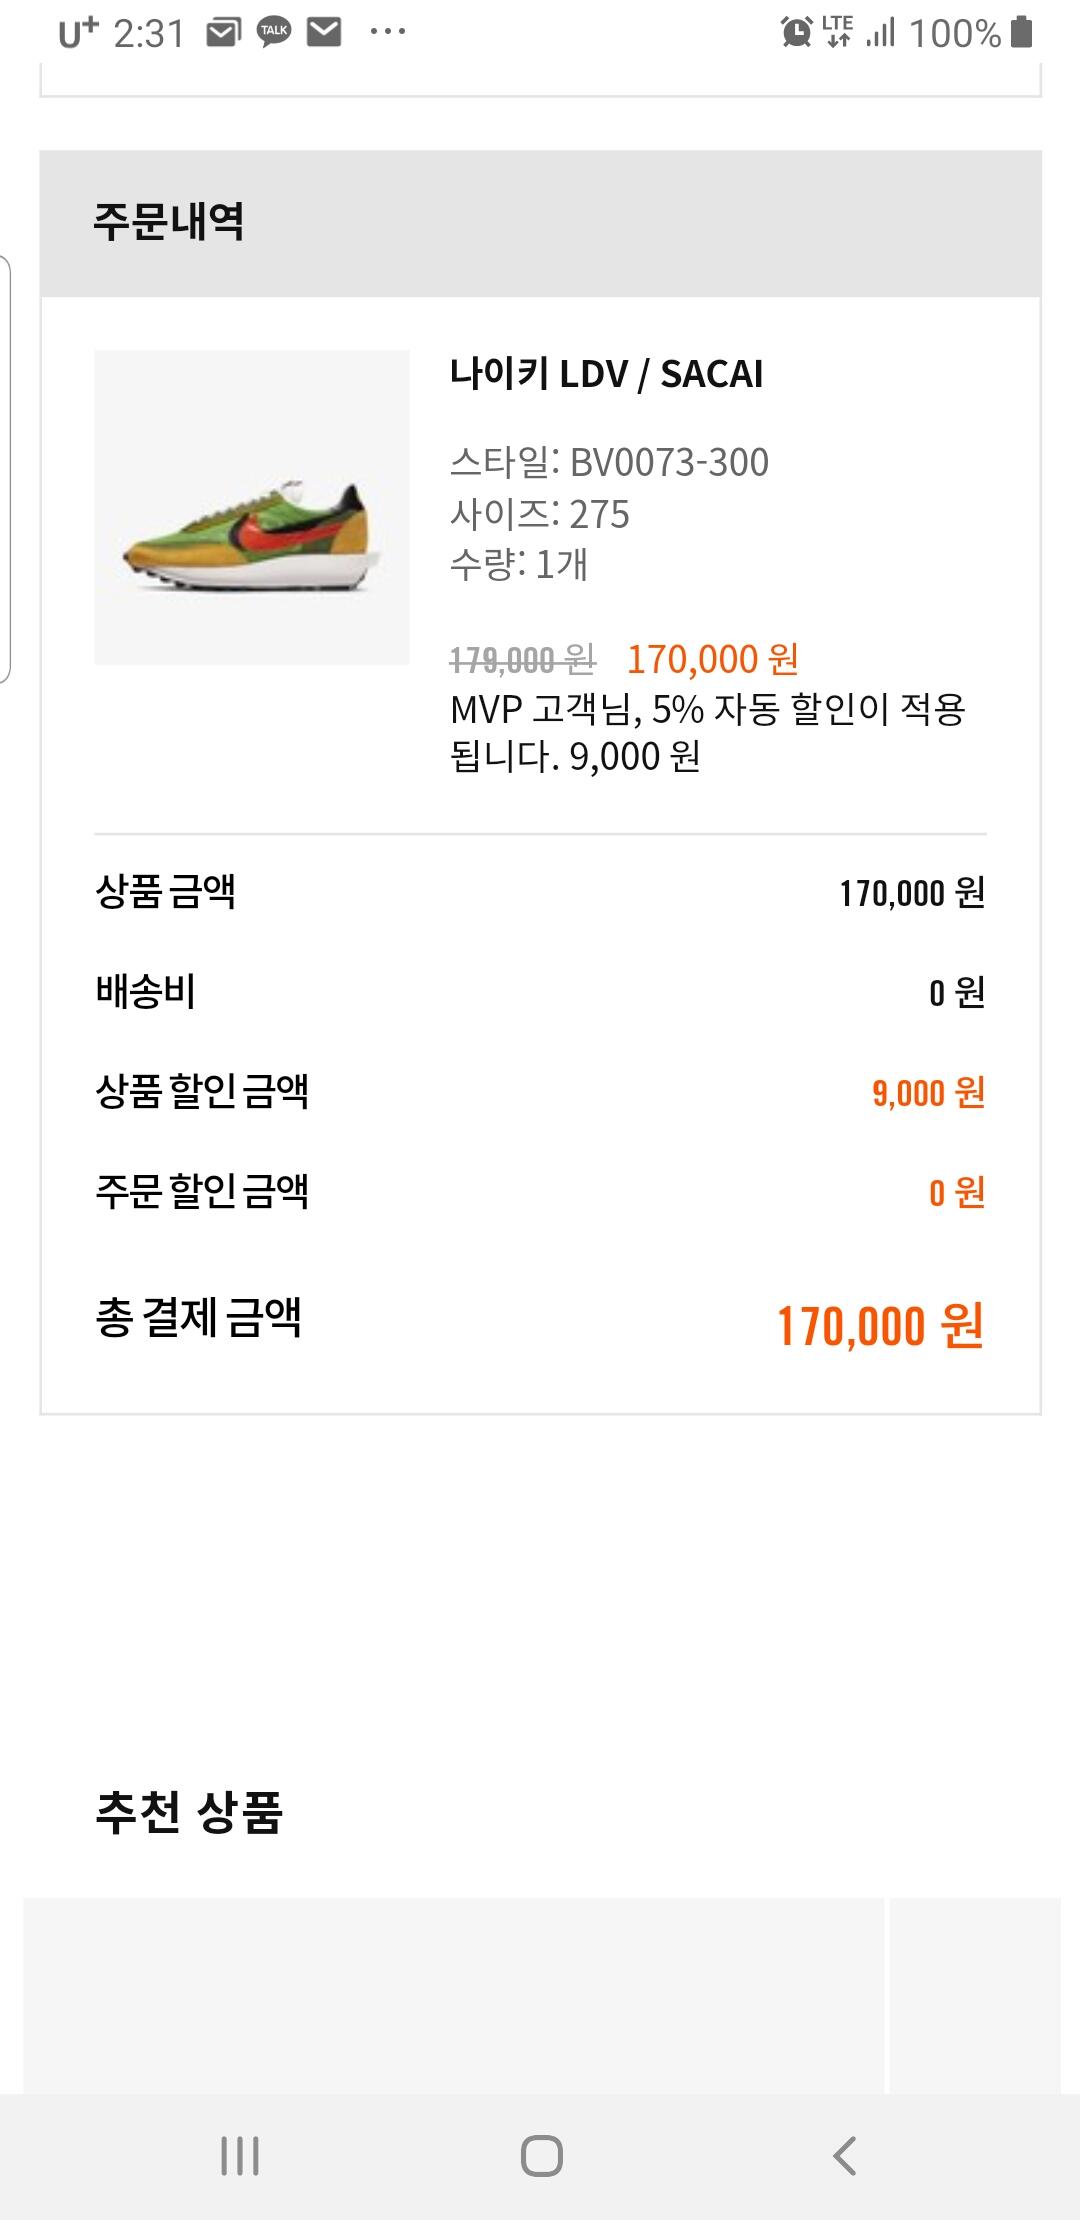1080x2220 pixels.
Task: Tap the message notification icon beside clock
Action: pos(223,34)
